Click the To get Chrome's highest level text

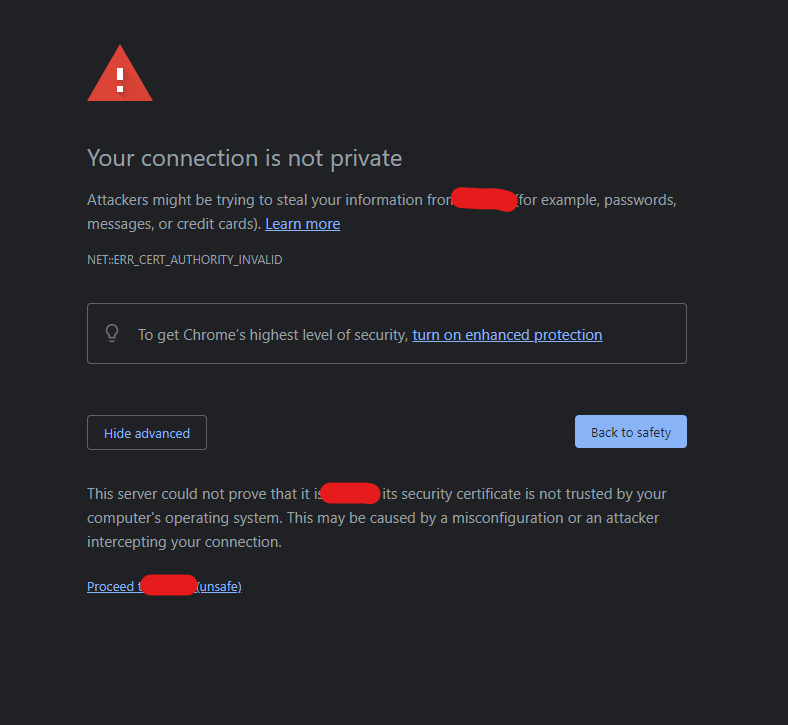click(x=273, y=335)
